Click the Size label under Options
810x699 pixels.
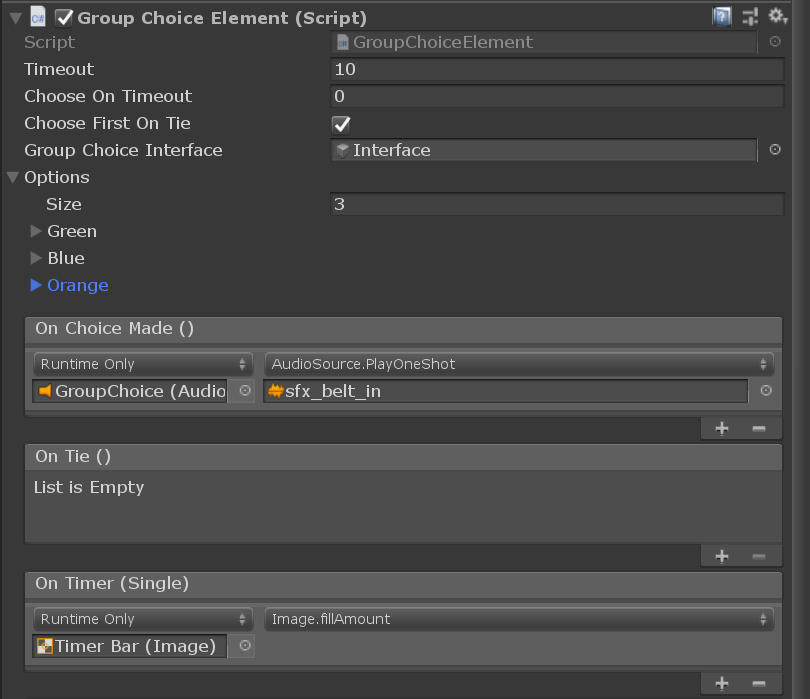(64, 205)
